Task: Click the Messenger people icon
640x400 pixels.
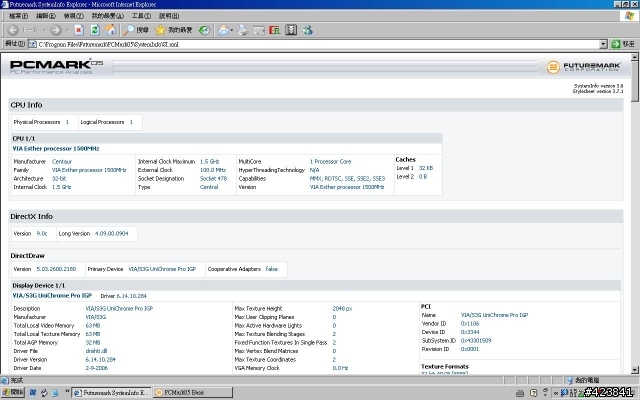Action: [x=307, y=30]
